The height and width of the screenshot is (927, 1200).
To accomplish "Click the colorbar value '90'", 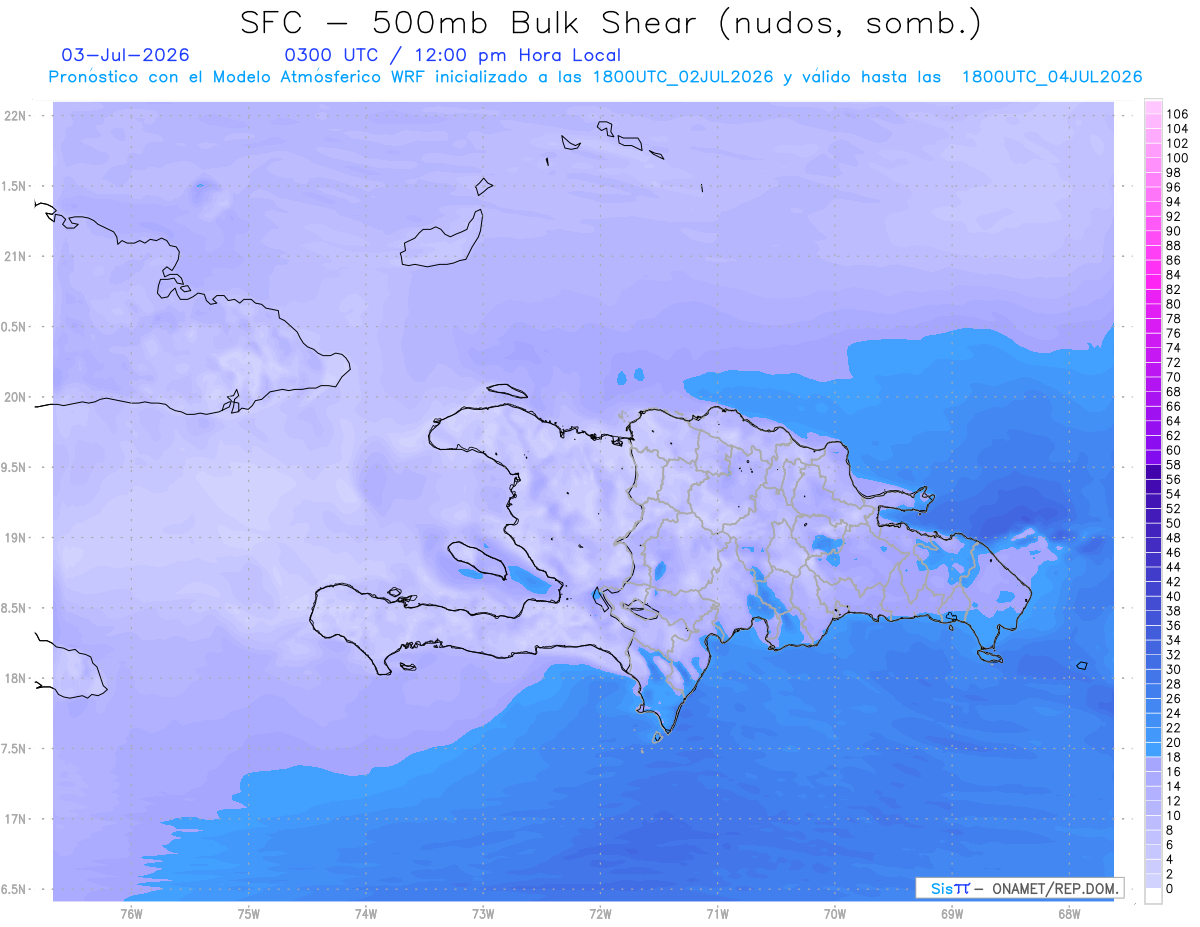I will point(1174,231).
